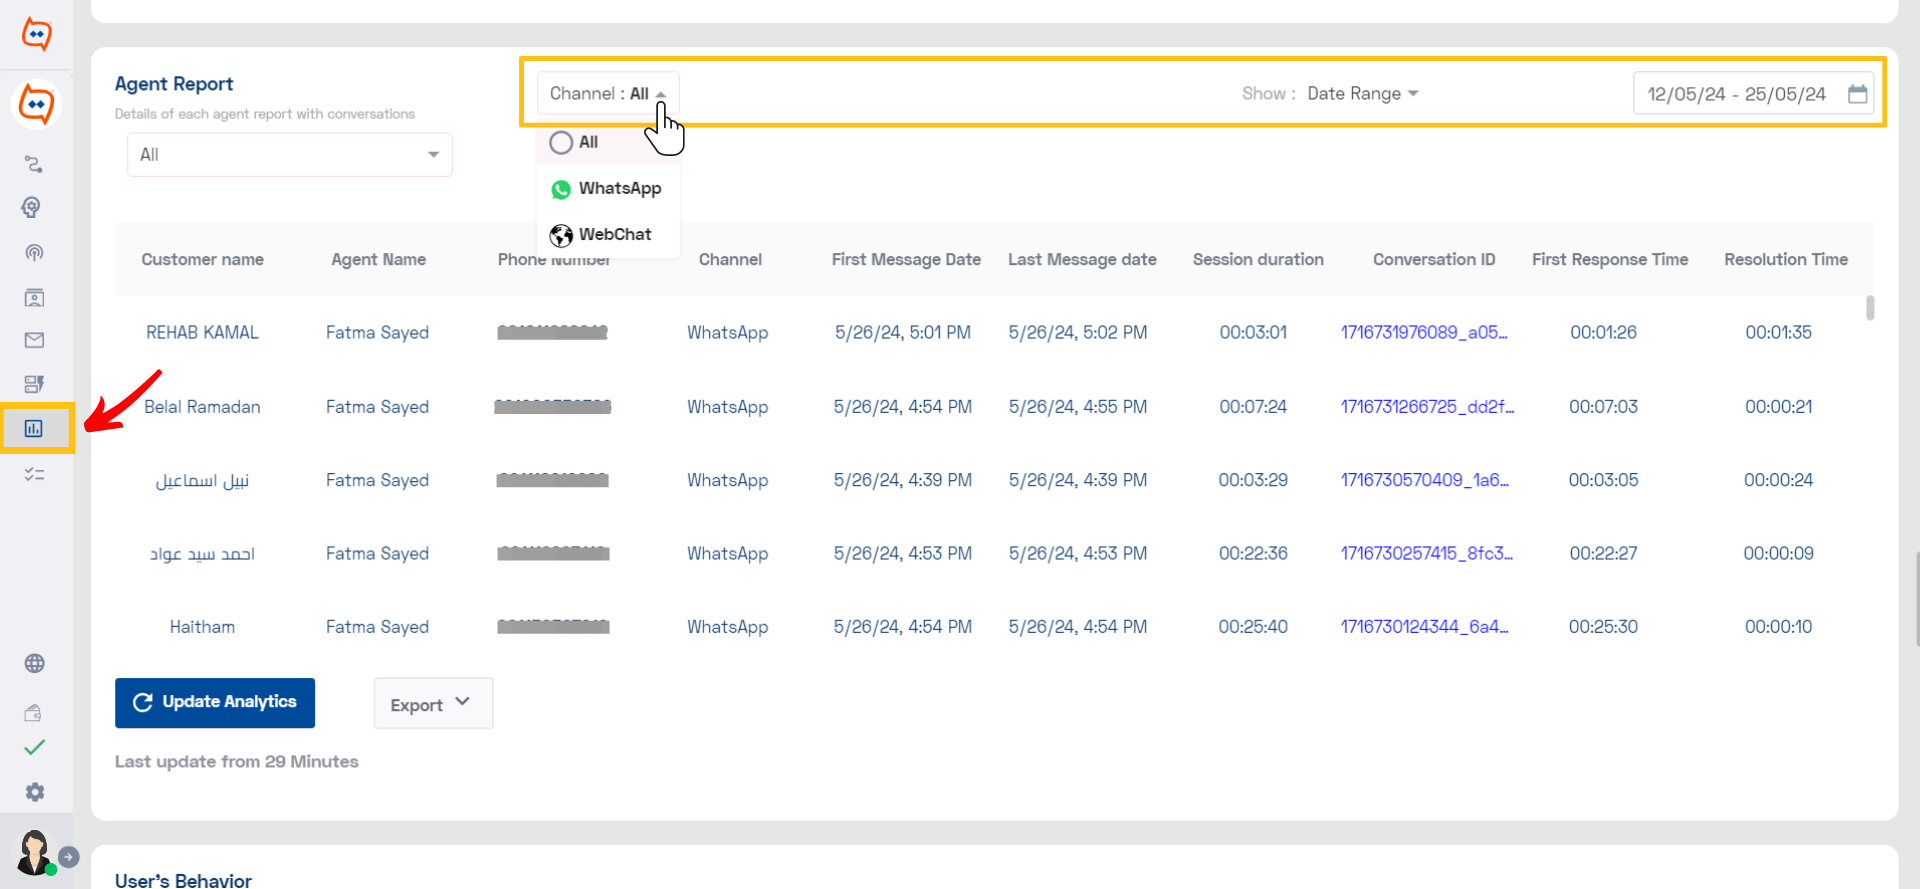Click the Conversation ID column header

pos(1434,259)
